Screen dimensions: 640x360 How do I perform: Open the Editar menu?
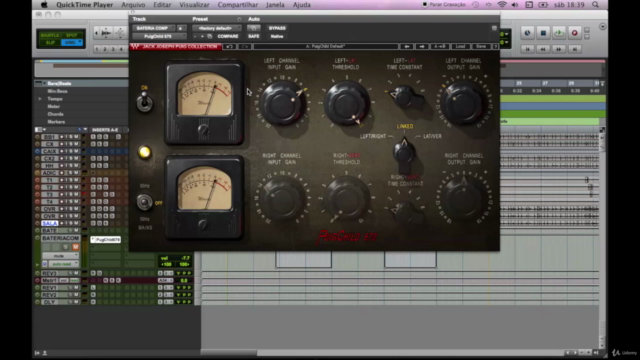(162, 5)
